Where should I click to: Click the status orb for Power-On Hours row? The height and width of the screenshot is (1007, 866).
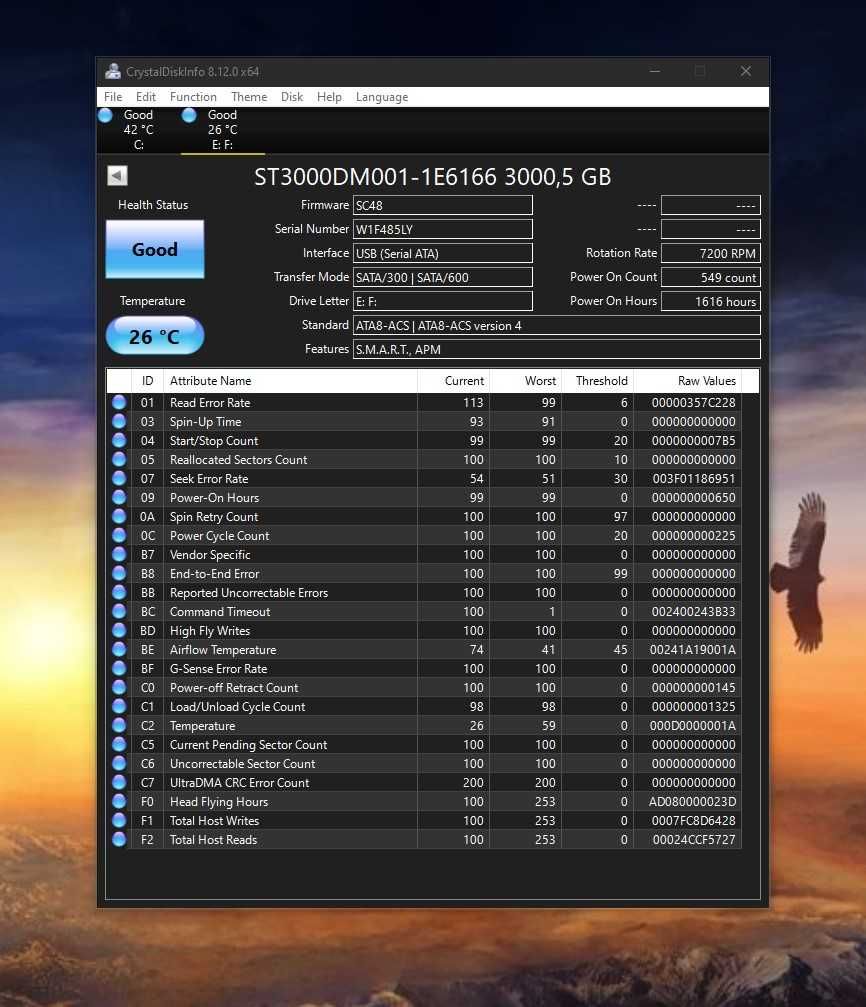pos(119,497)
